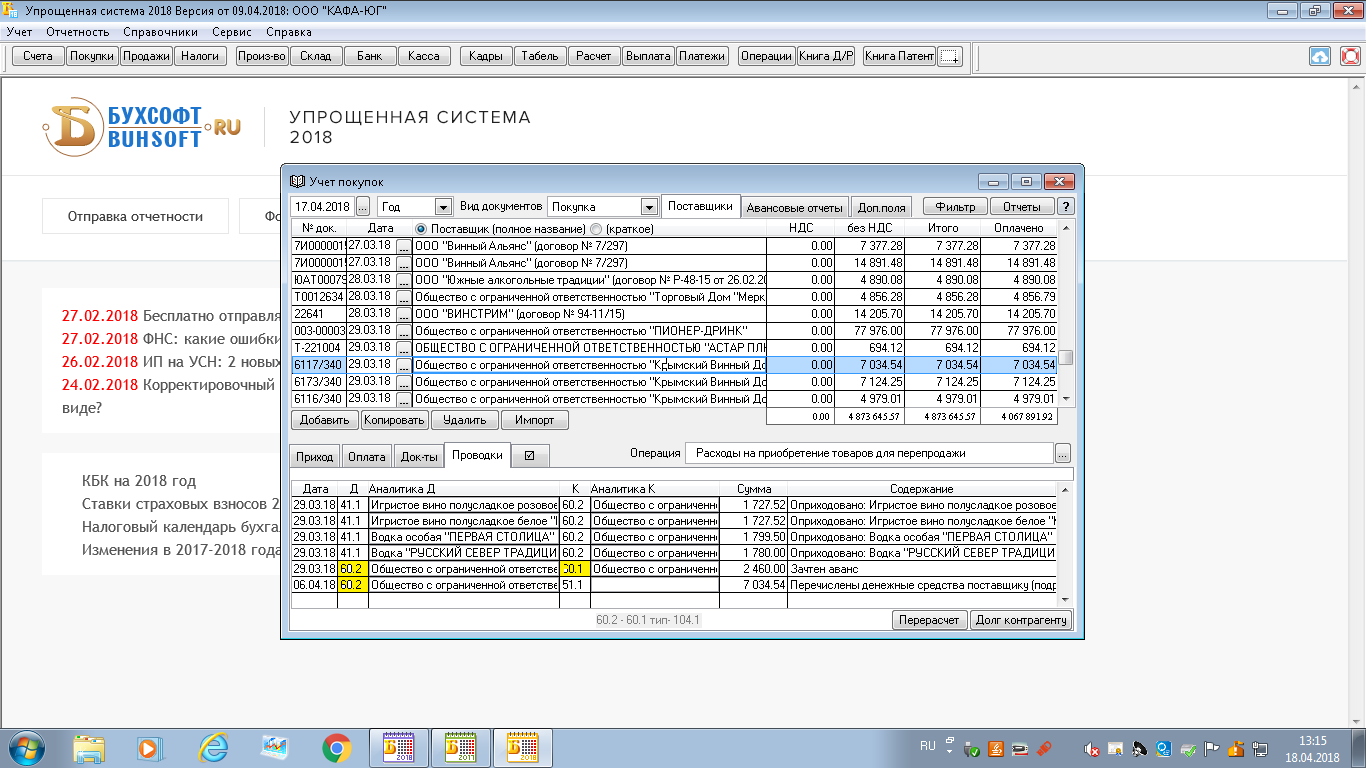Viewport: 1366px width, 768px height.
Task: Click the down arrow of purchases list scrollbar
Action: click(x=1066, y=399)
